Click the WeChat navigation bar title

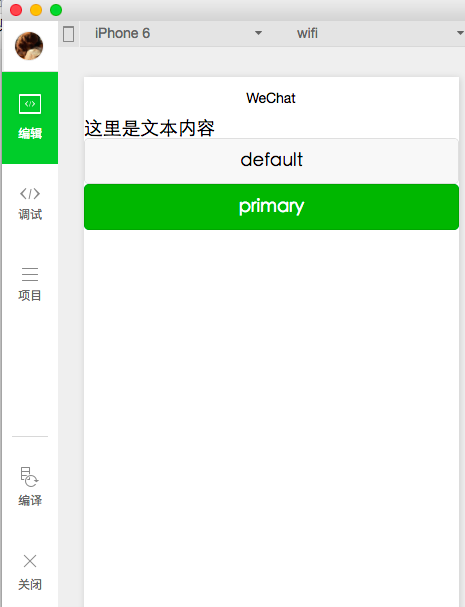point(271,98)
